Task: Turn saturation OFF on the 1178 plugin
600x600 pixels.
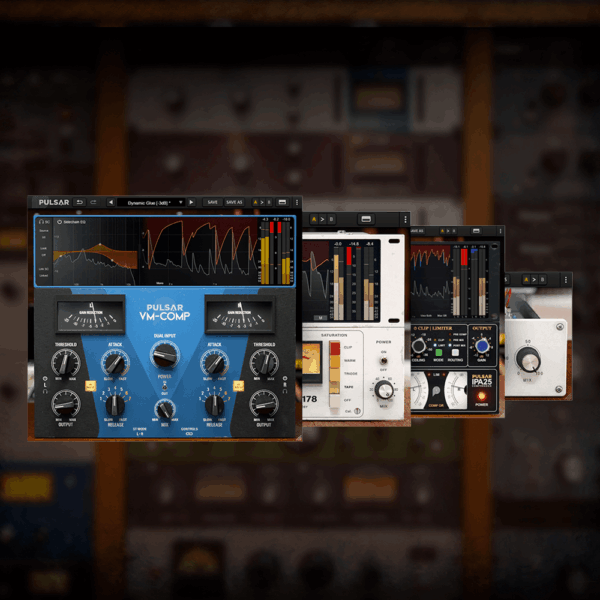Action: click(x=335, y=400)
